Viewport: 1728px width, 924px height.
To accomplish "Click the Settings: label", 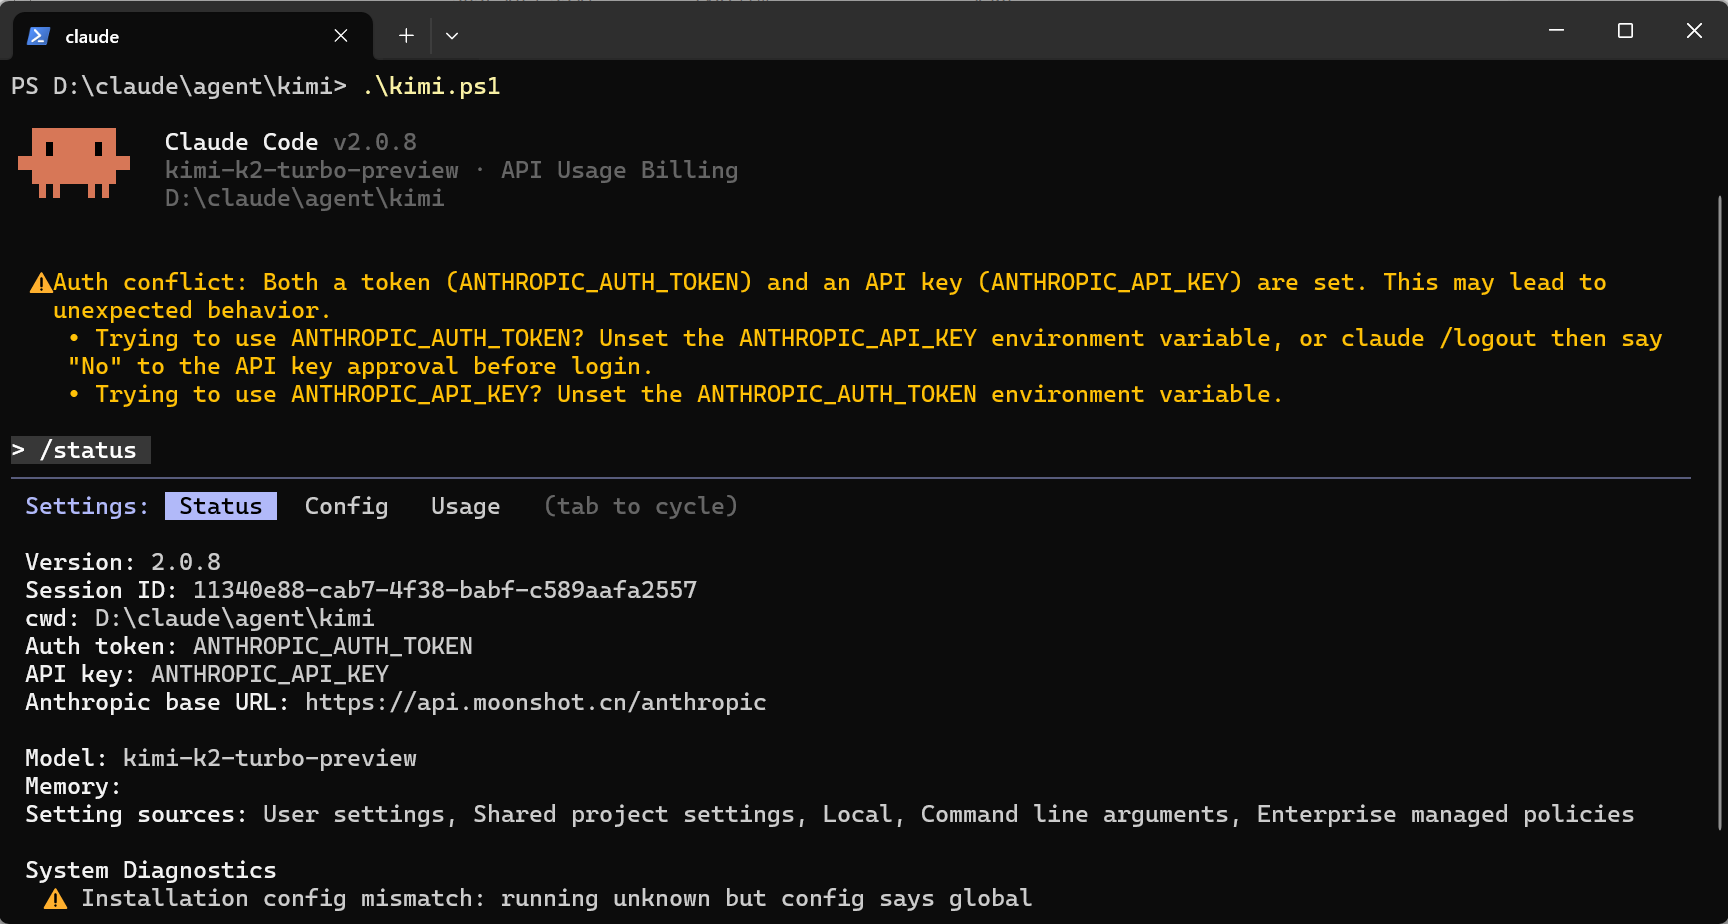I will tap(87, 506).
